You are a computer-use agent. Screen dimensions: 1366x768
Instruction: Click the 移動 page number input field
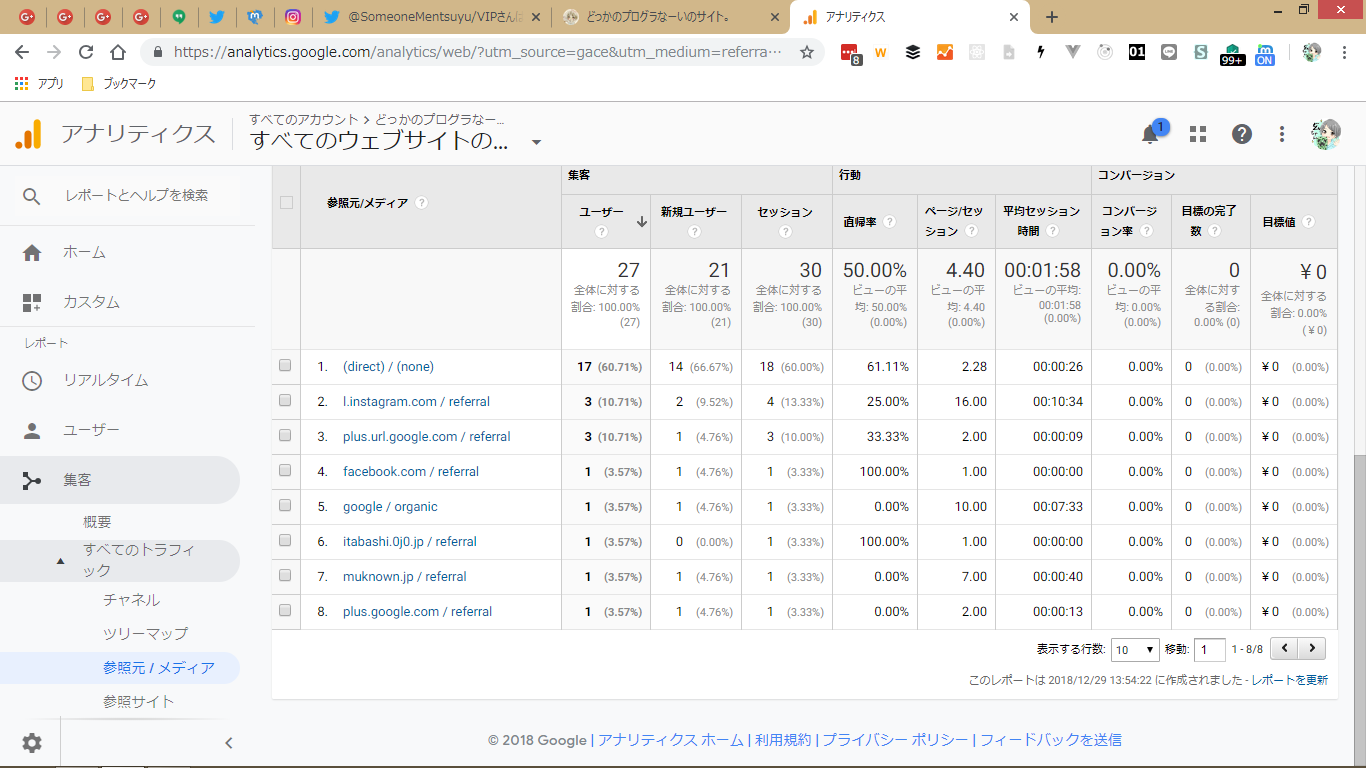(1209, 649)
